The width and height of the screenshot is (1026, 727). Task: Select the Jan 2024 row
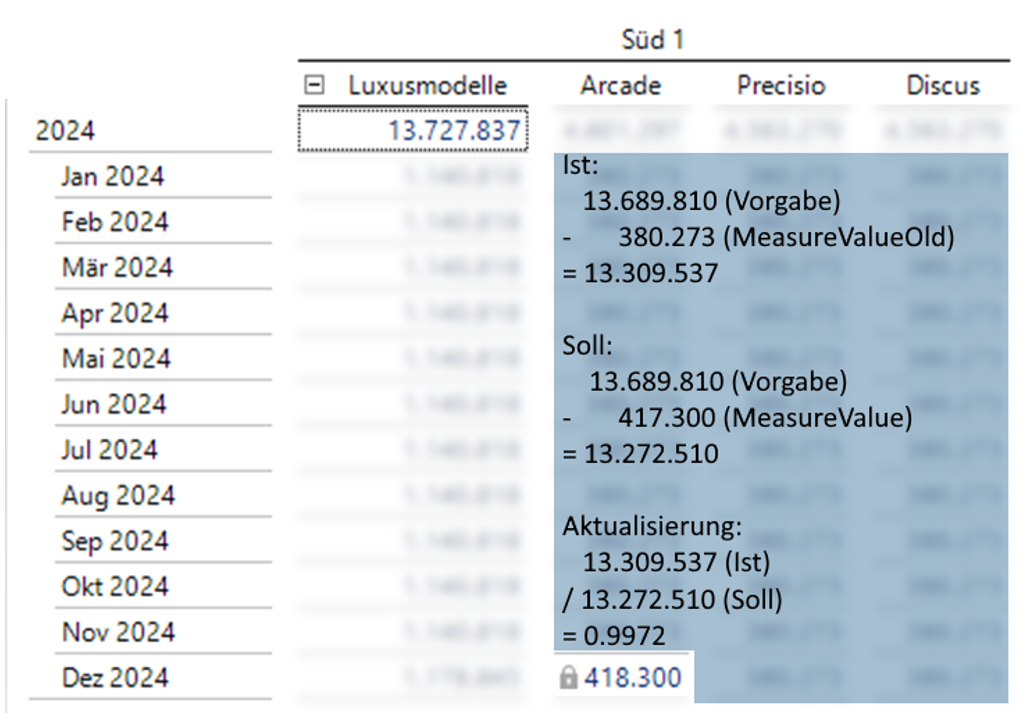pos(112,177)
